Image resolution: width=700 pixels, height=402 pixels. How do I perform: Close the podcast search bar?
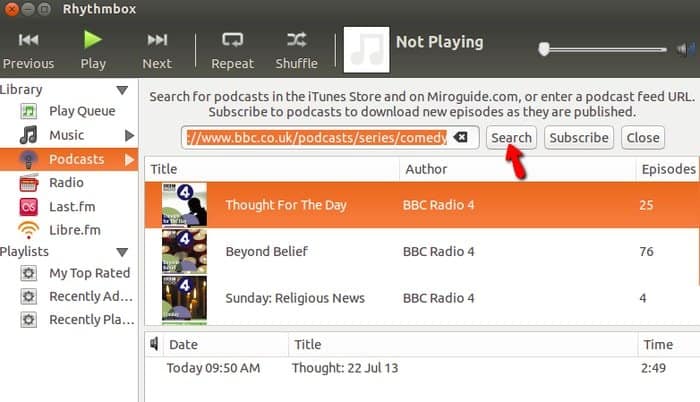tap(643, 138)
